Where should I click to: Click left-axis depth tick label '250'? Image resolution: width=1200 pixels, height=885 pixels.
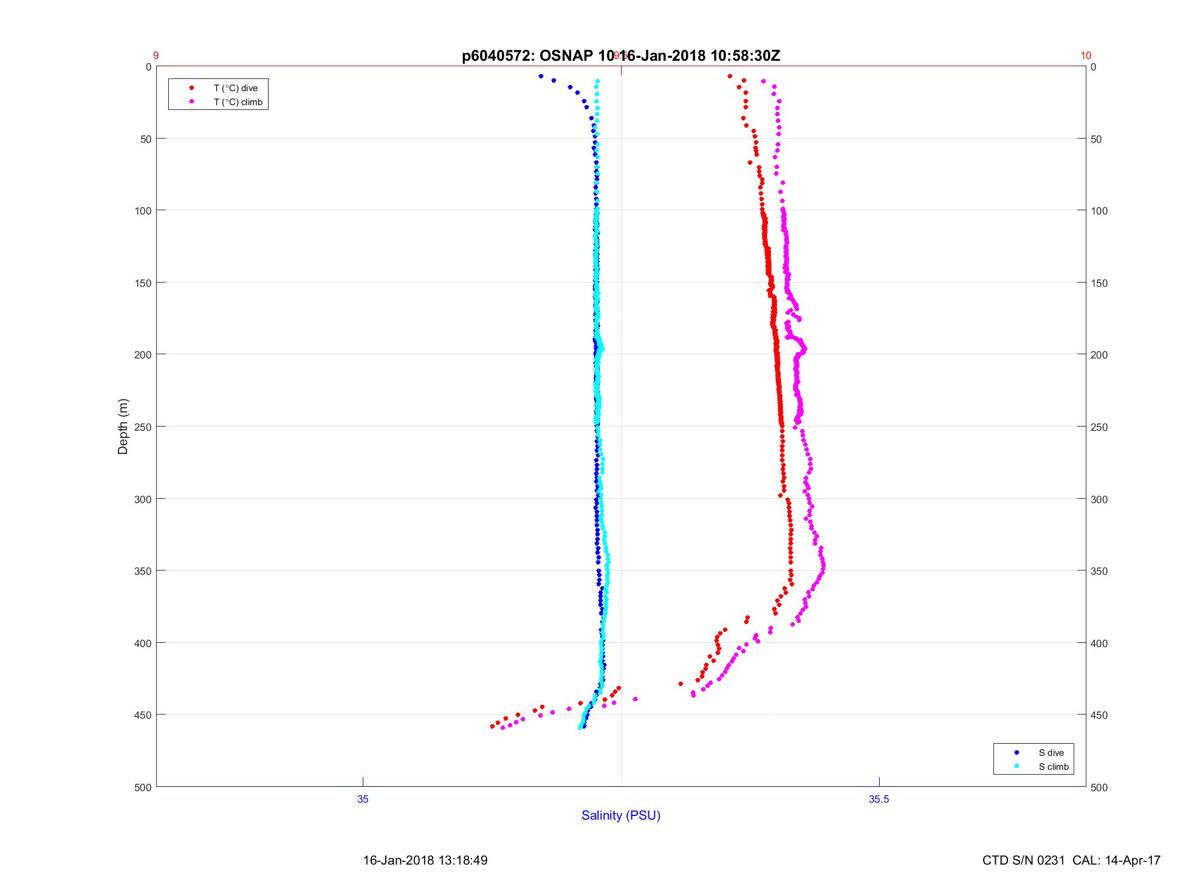(x=141, y=427)
